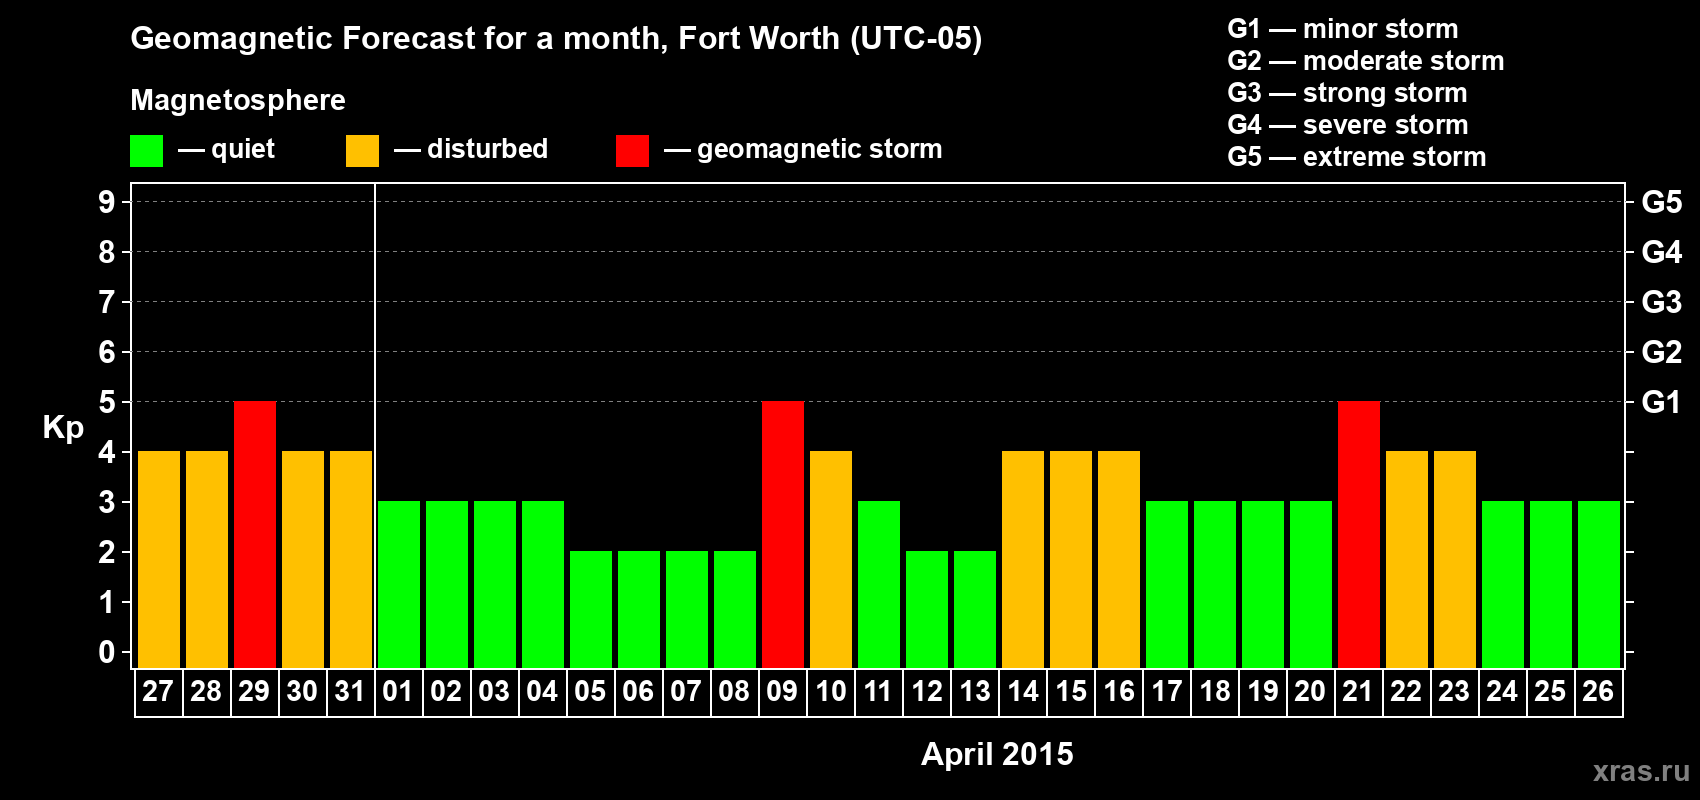The width and height of the screenshot is (1700, 800).
Task: Click the date label 16 on the axis
Action: (x=1119, y=692)
